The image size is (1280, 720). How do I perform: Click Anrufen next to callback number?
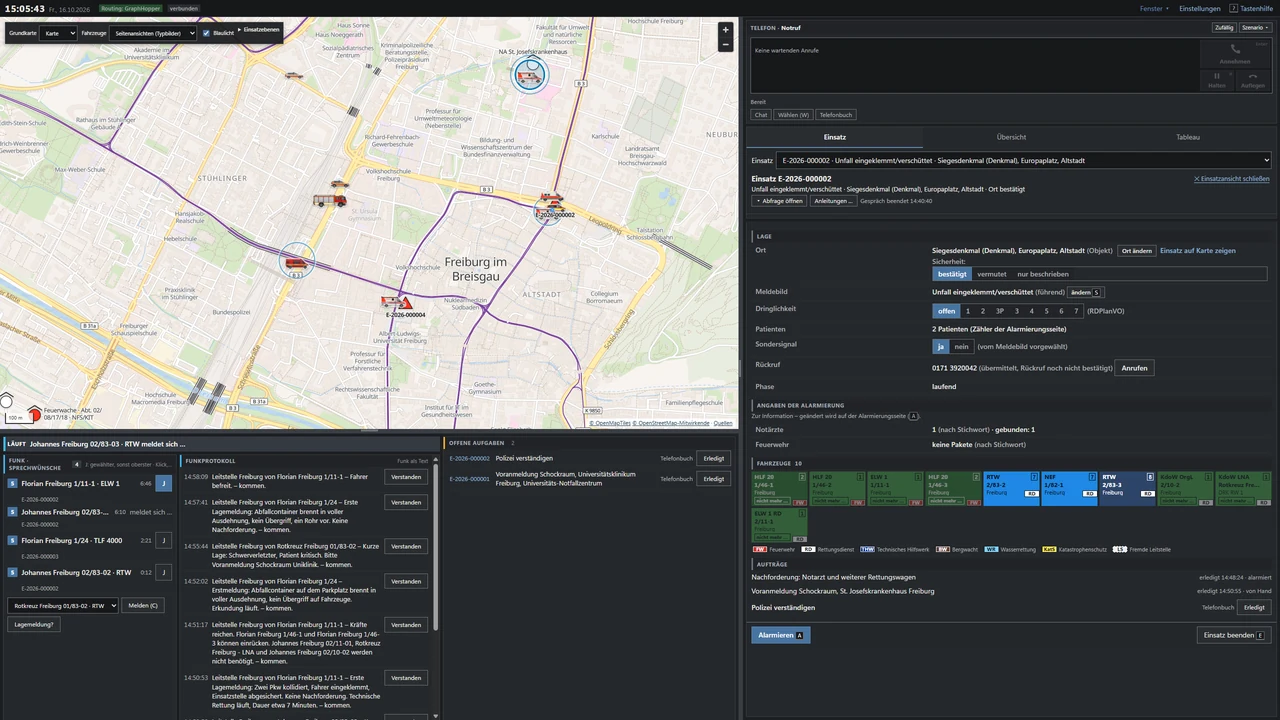[1134, 368]
